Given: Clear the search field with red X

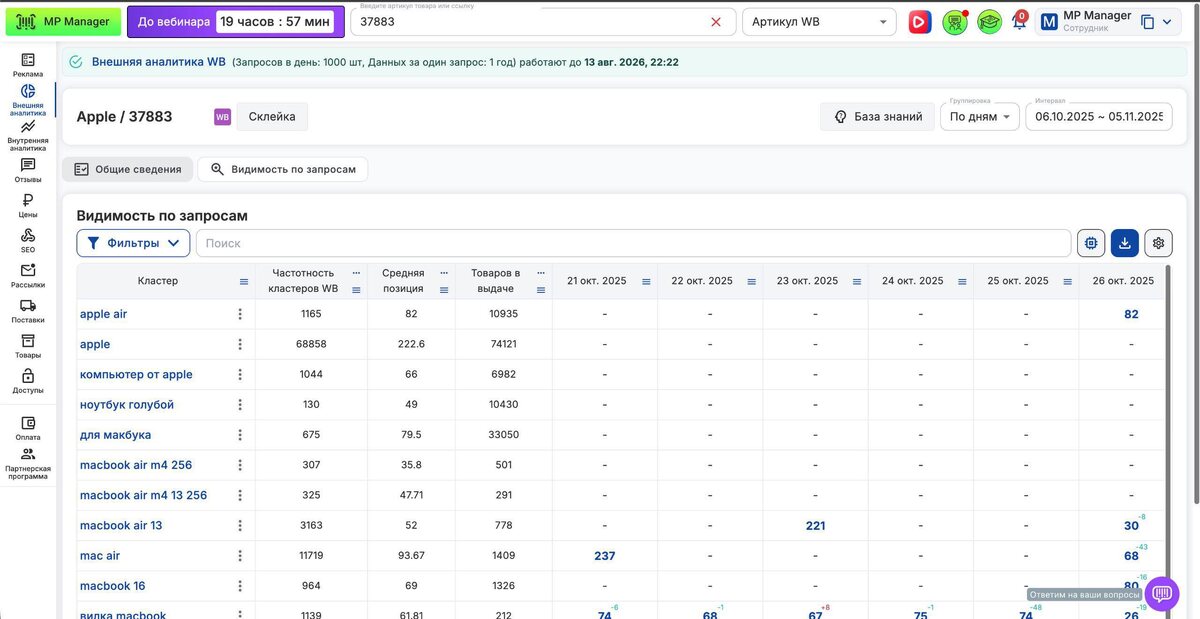Looking at the screenshot, I should tap(716, 22).
